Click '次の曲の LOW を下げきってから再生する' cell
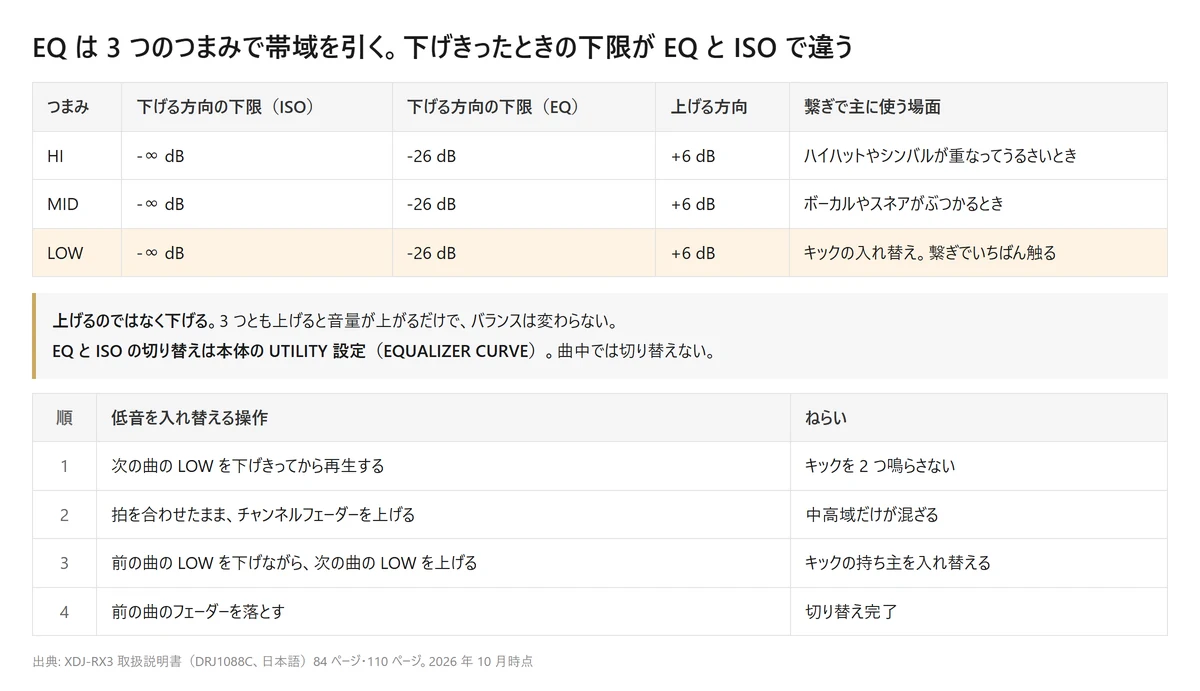The height and width of the screenshot is (691, 1200). (443, 466)
